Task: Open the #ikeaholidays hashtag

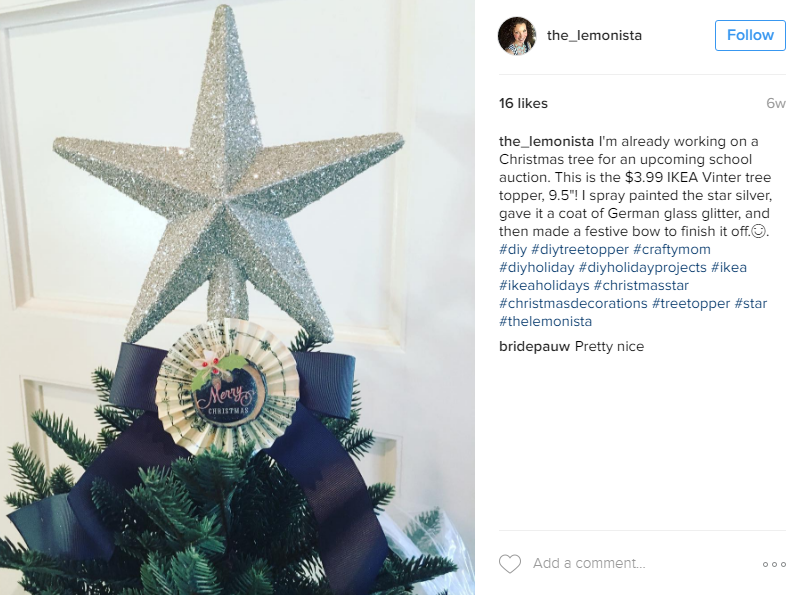Action: (x=544, y=285)
